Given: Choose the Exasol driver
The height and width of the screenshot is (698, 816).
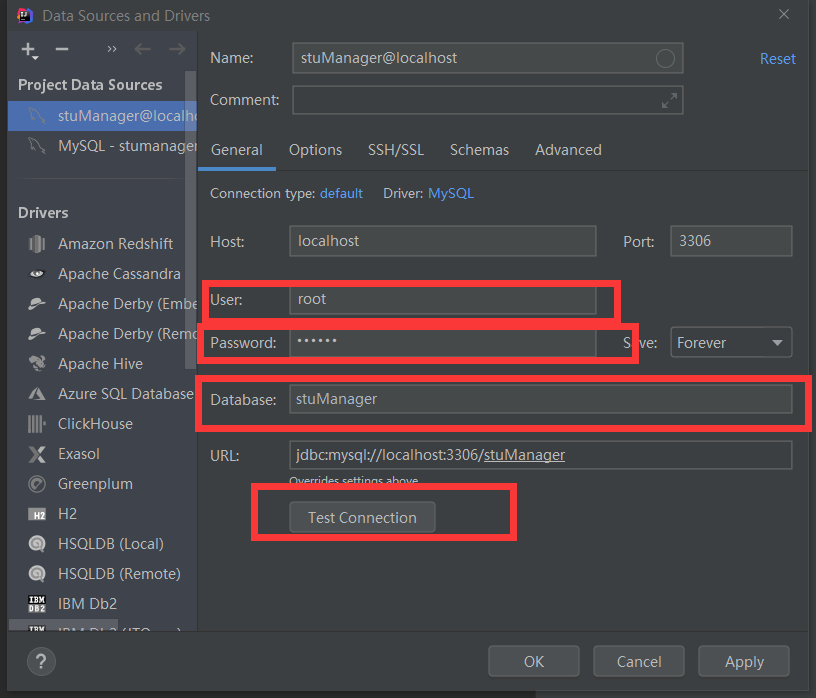Looking at the screenshot, I should (x=103, y=454).
